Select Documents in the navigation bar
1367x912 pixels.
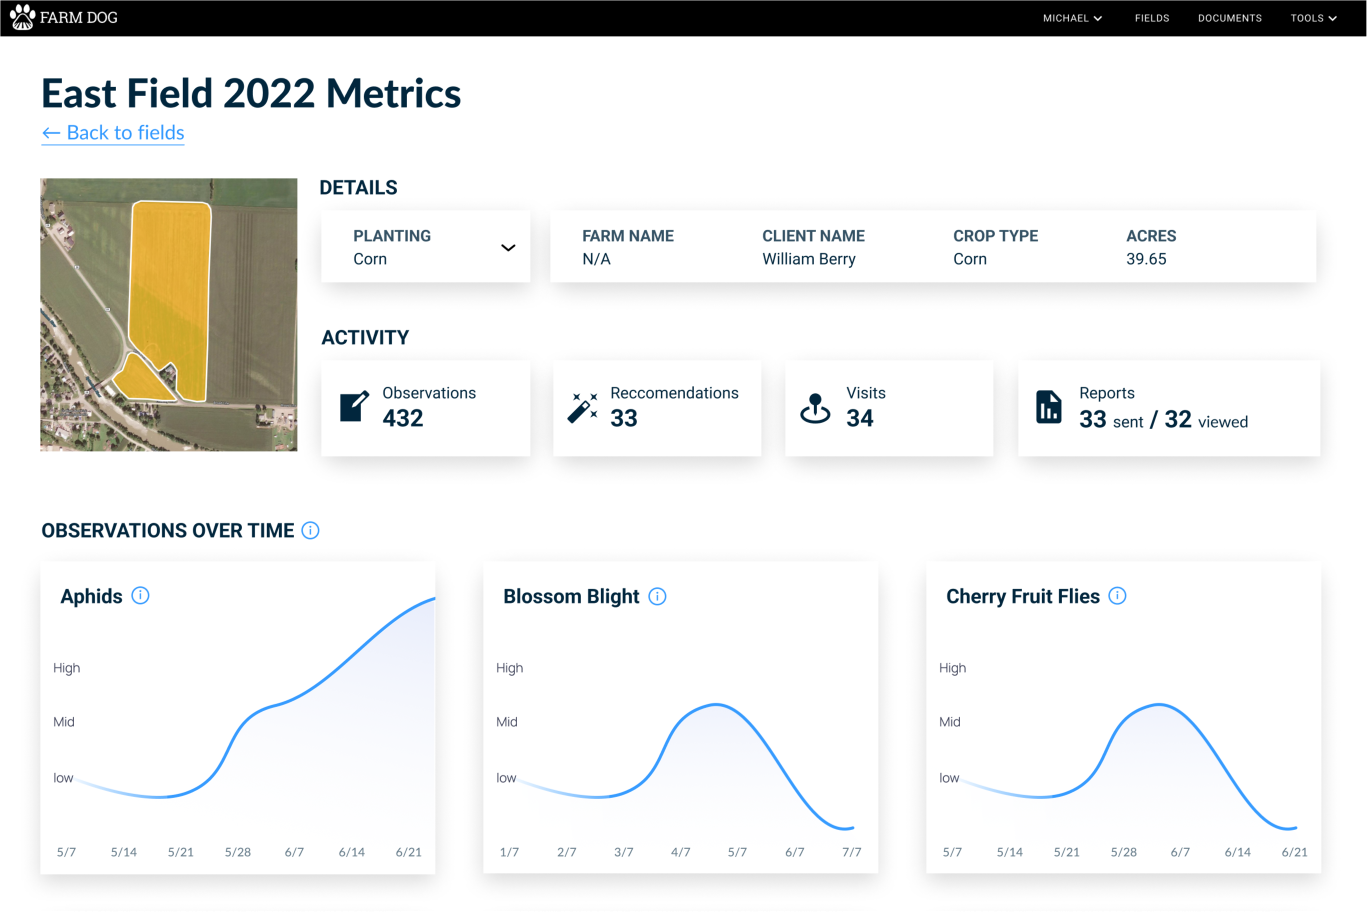pos(1230,17)
